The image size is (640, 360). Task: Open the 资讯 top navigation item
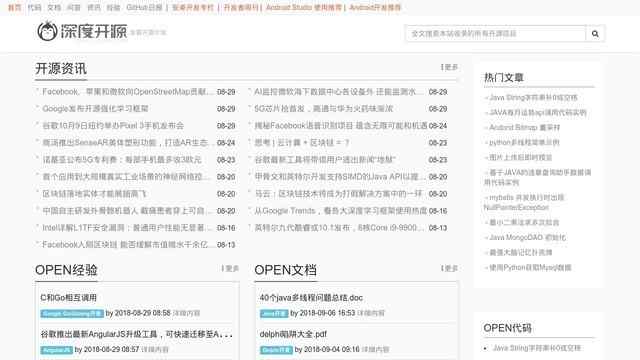pyautogui.click(x=94, y=7)
